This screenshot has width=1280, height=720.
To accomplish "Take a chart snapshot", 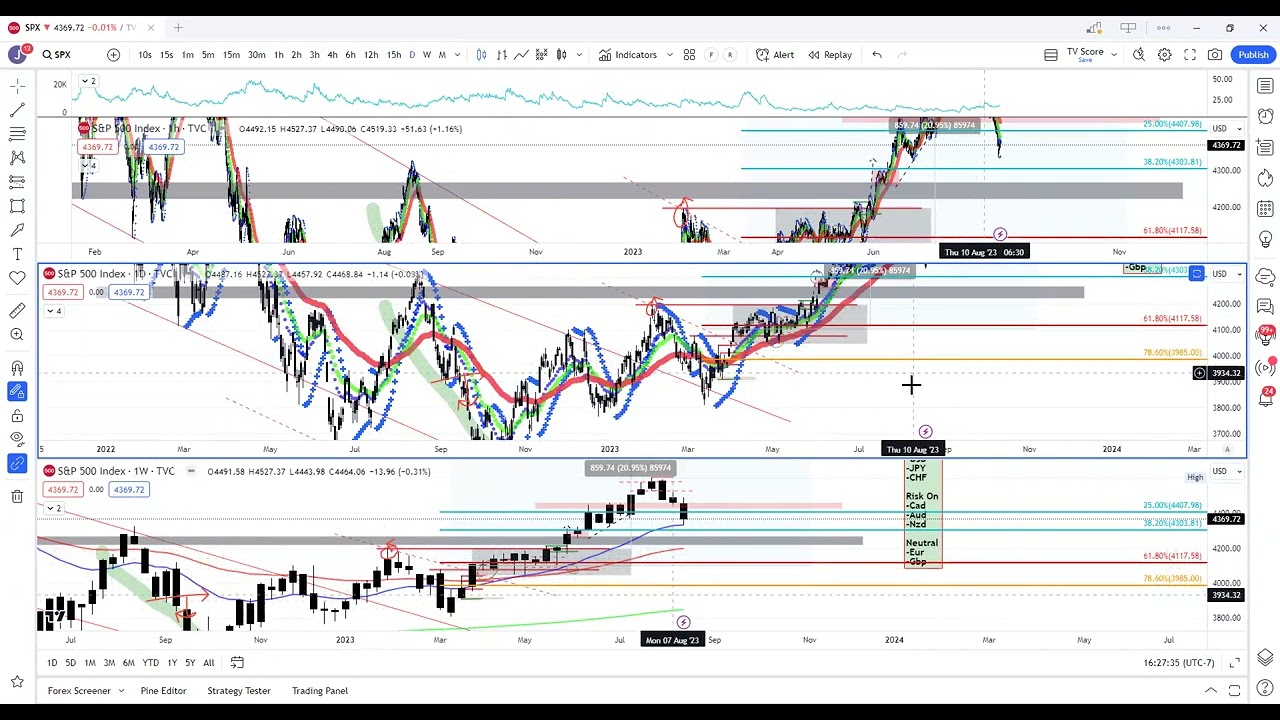I will point(1215,55).
